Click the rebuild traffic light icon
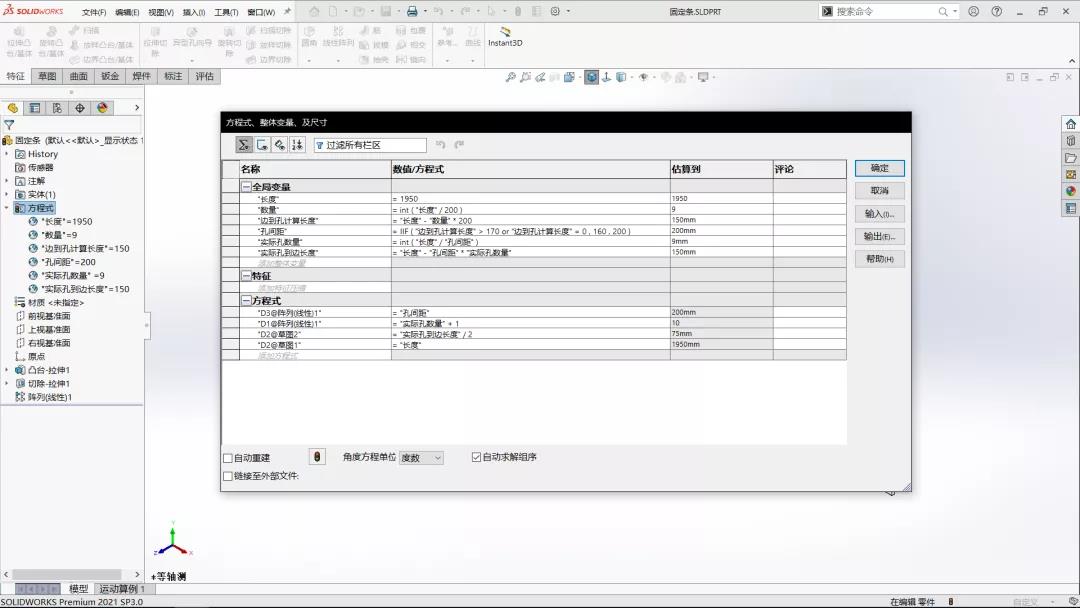Image resolution: width=1080 pixels, height=608 pixels. coord(317,457)
